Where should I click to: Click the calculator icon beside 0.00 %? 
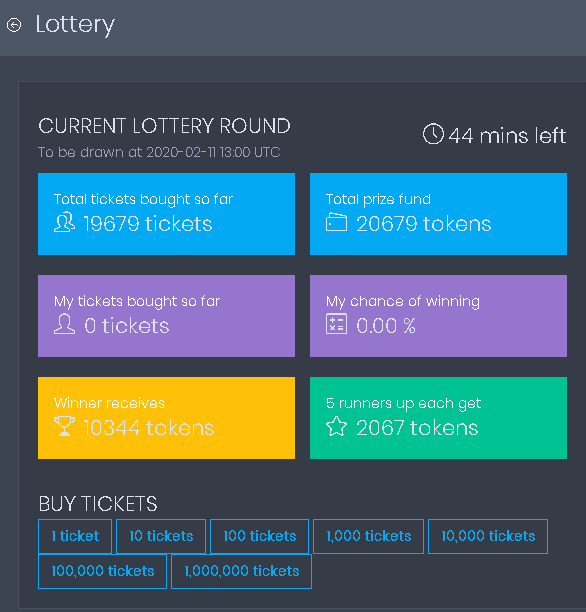[336, 324]
